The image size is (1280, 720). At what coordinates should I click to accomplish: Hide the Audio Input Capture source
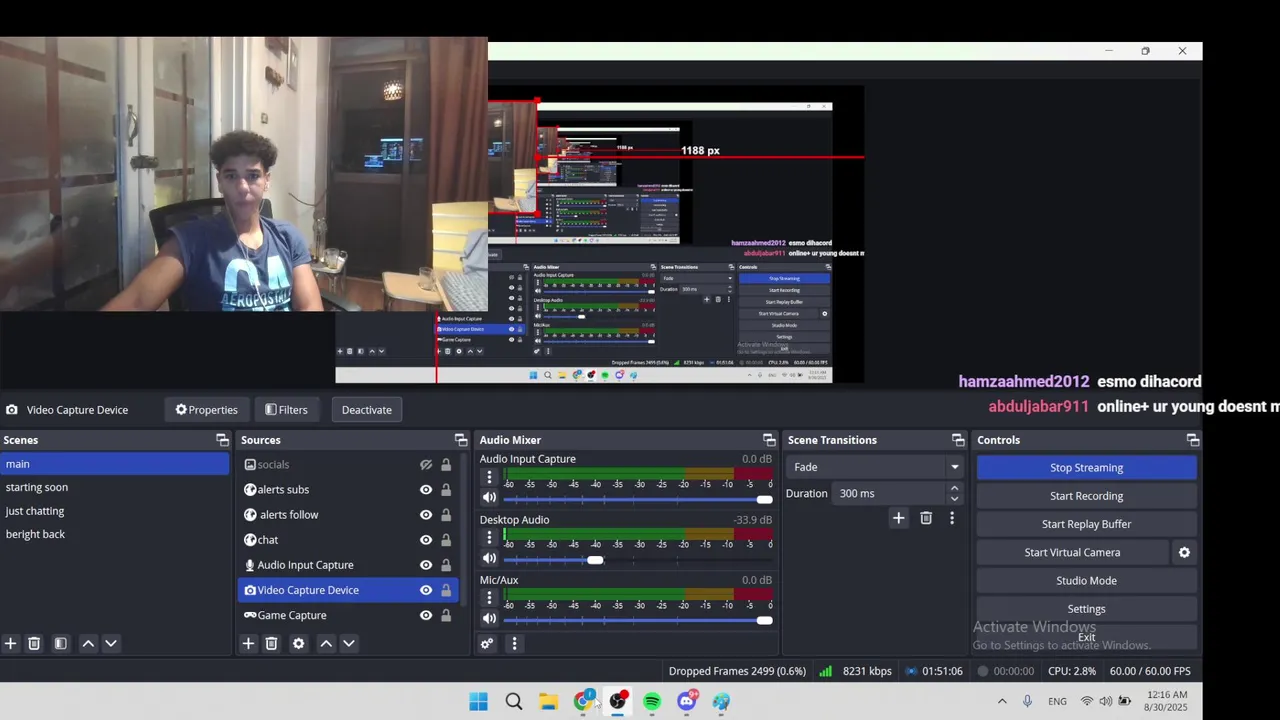pos(426,565)
